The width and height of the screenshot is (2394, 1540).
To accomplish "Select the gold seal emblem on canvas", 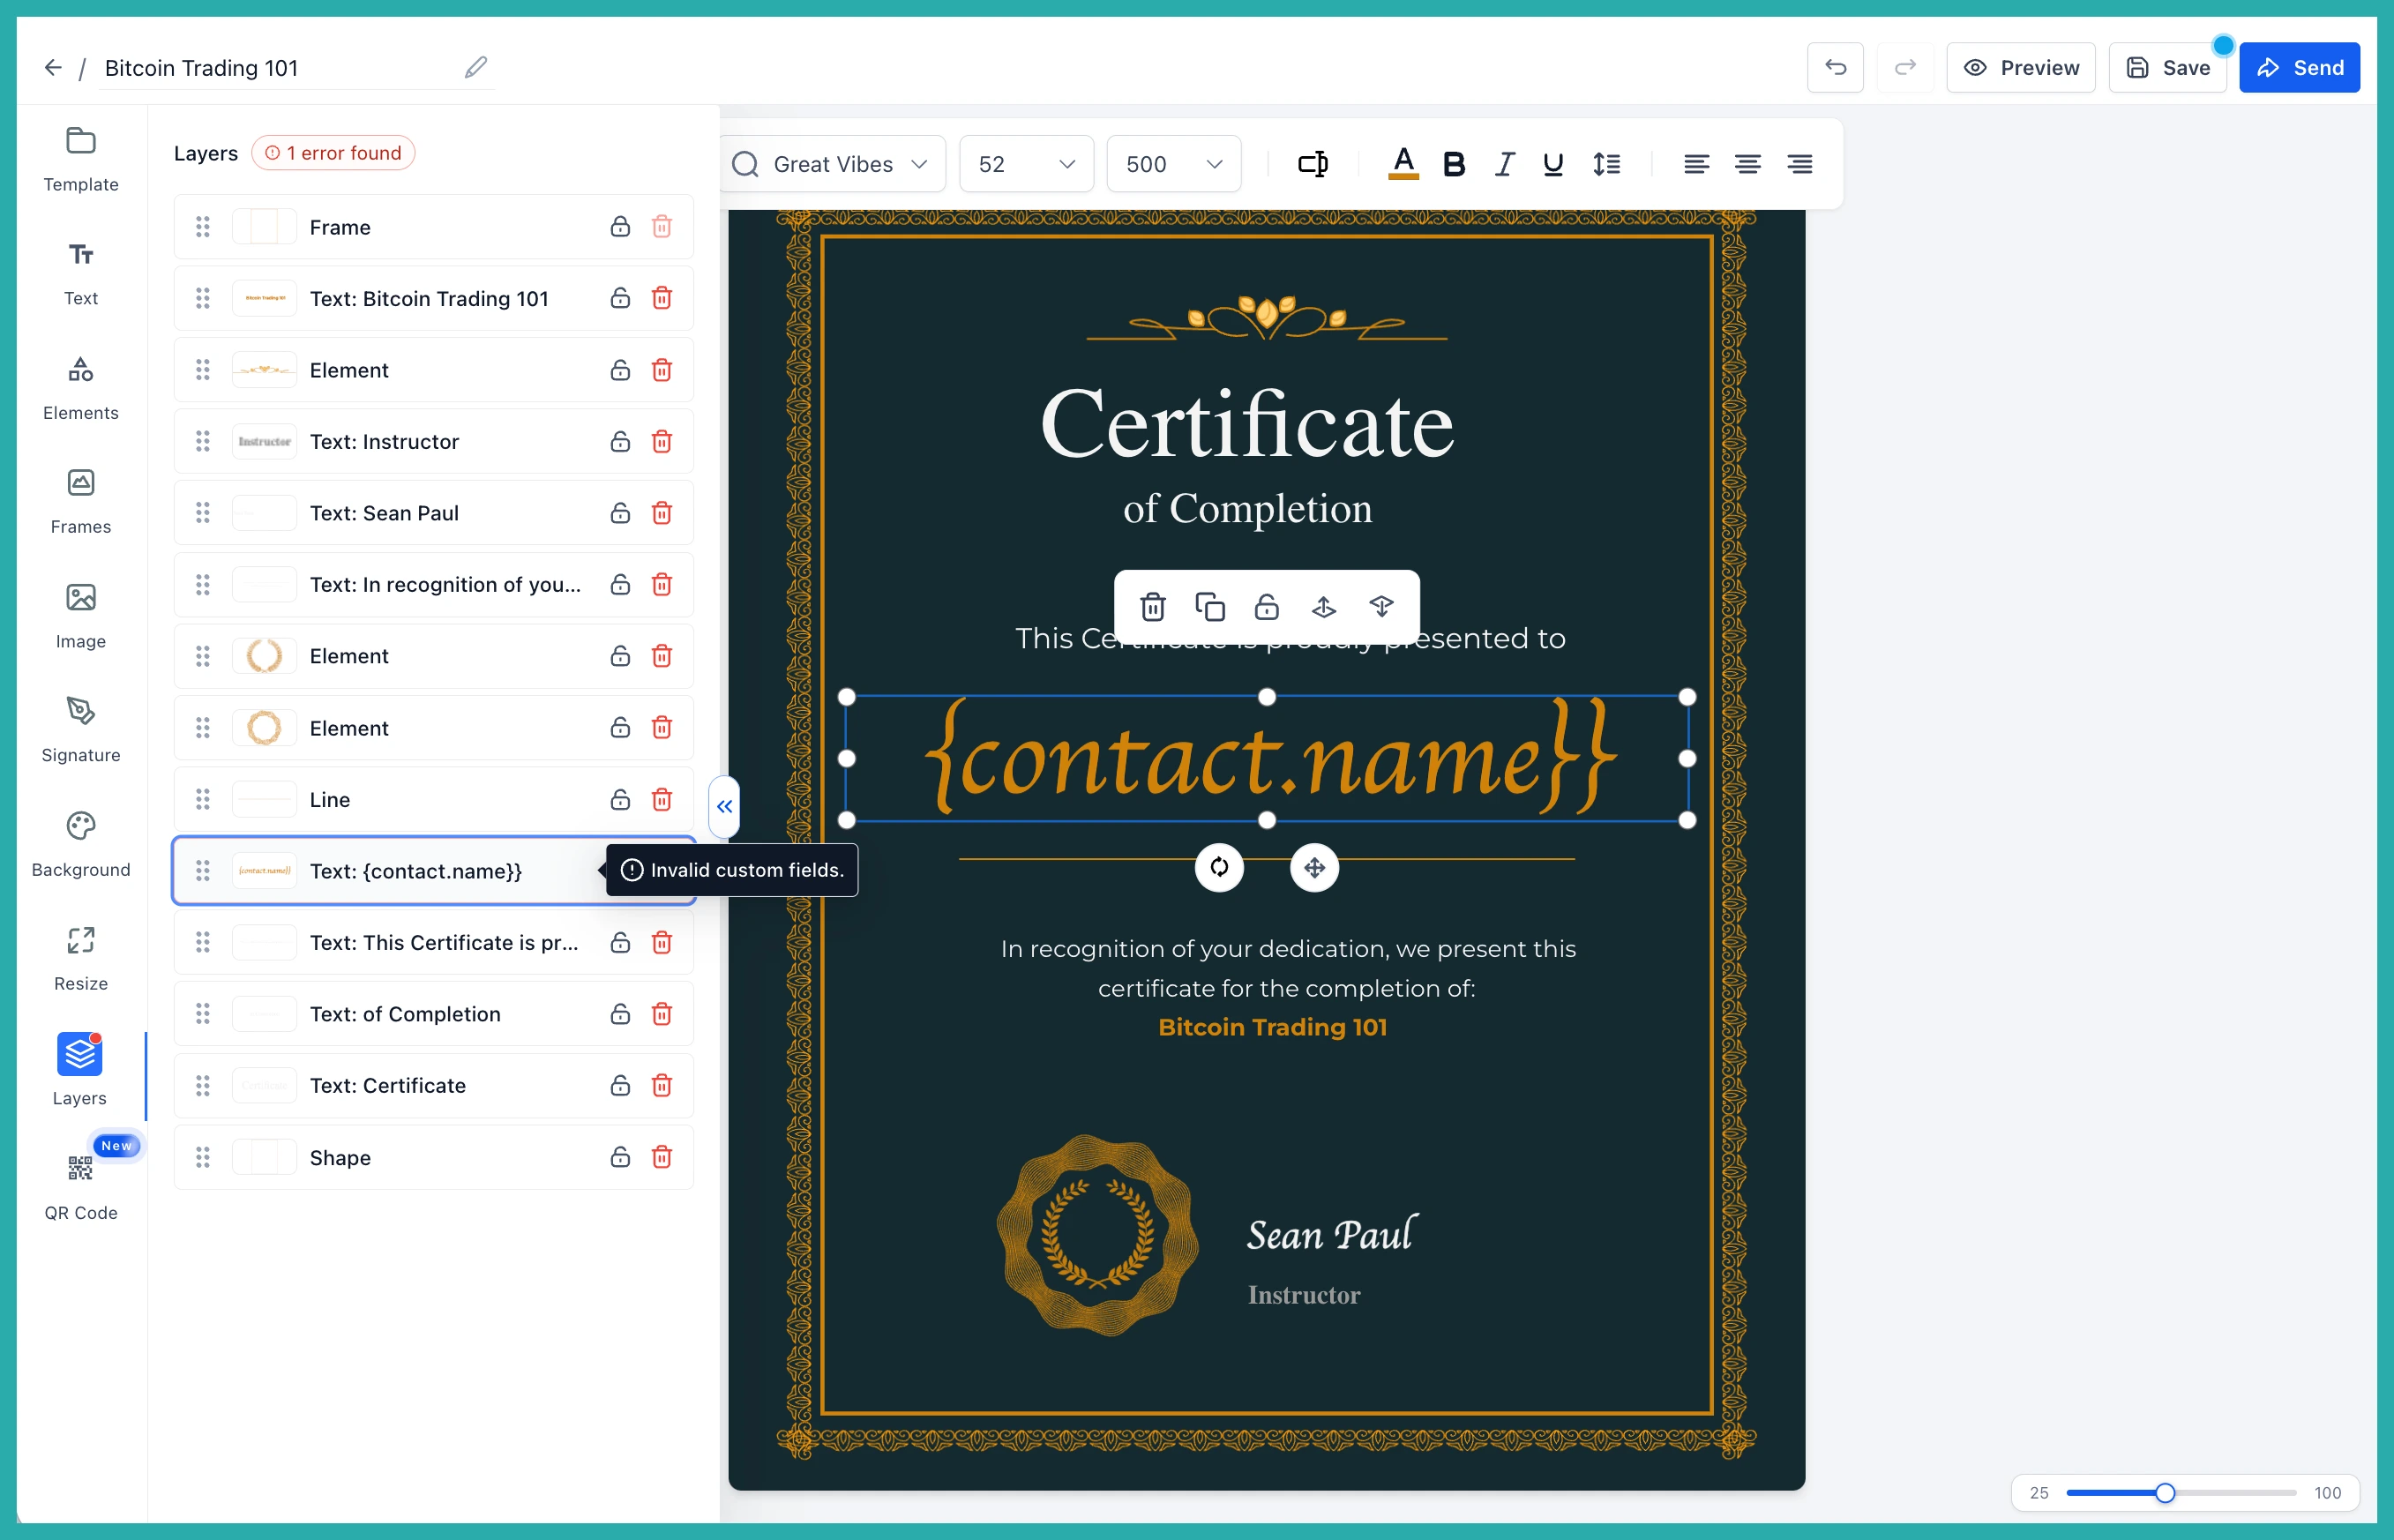I will pyautogui.click(x=1097, y=1235).
